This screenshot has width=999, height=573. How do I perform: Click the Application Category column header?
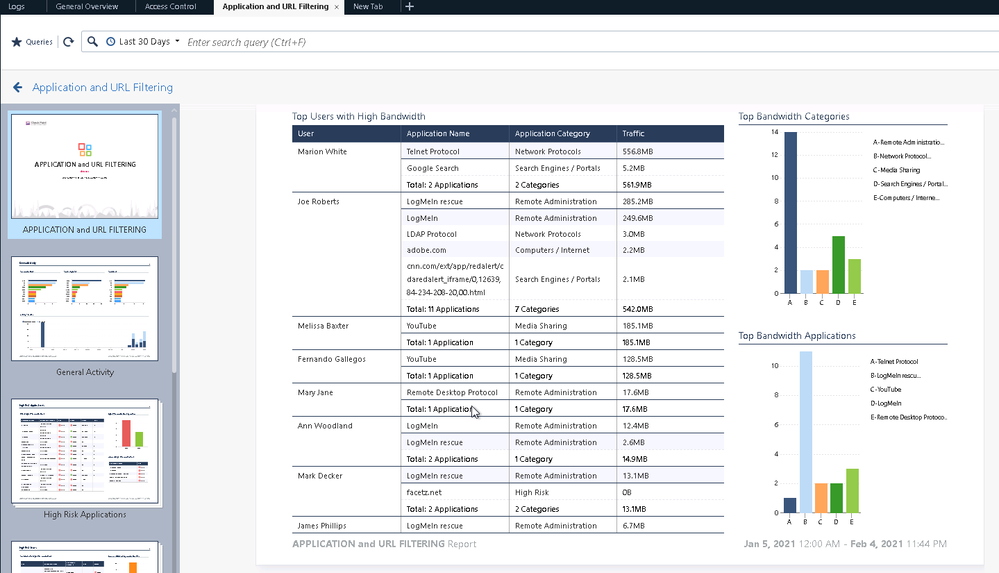click(563, 134)
